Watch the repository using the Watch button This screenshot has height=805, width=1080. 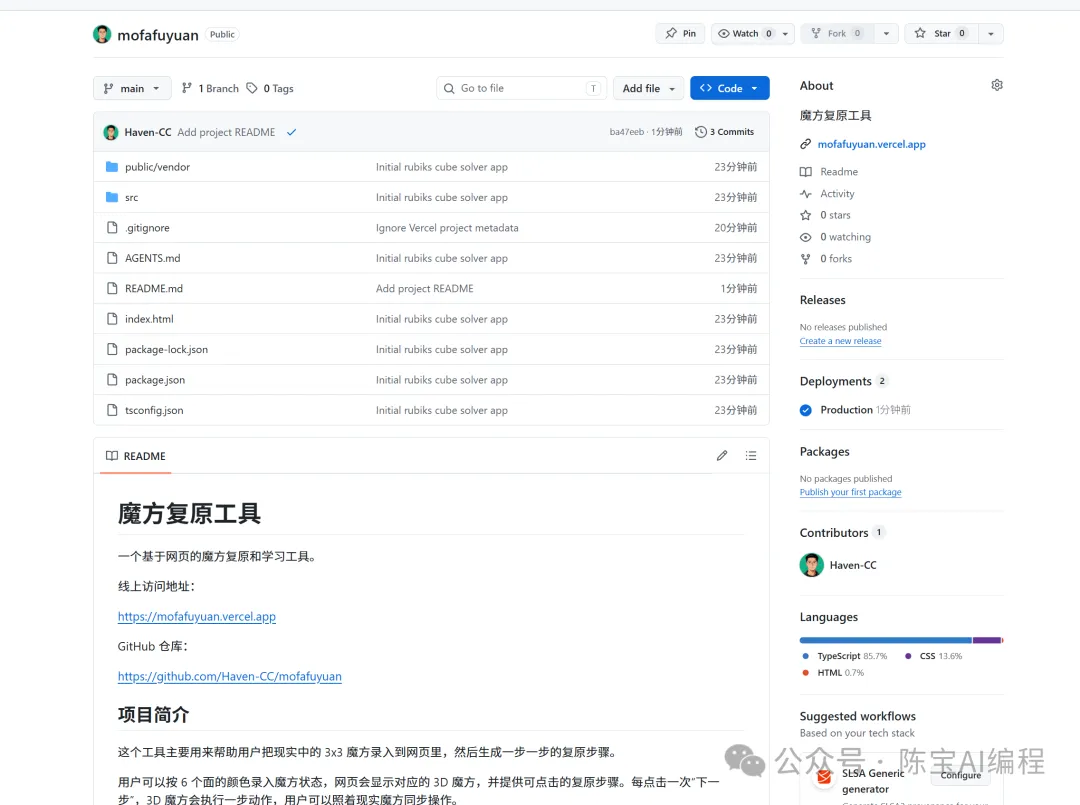point(744,34)
